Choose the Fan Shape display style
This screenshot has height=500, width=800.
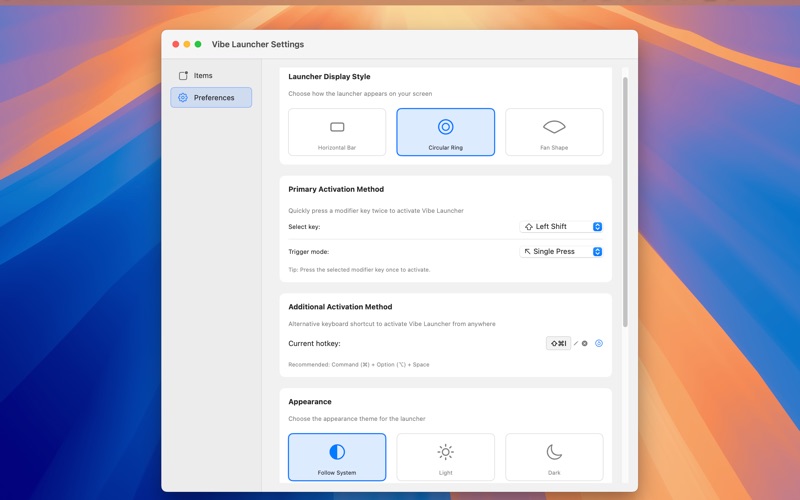click(554, 132)
